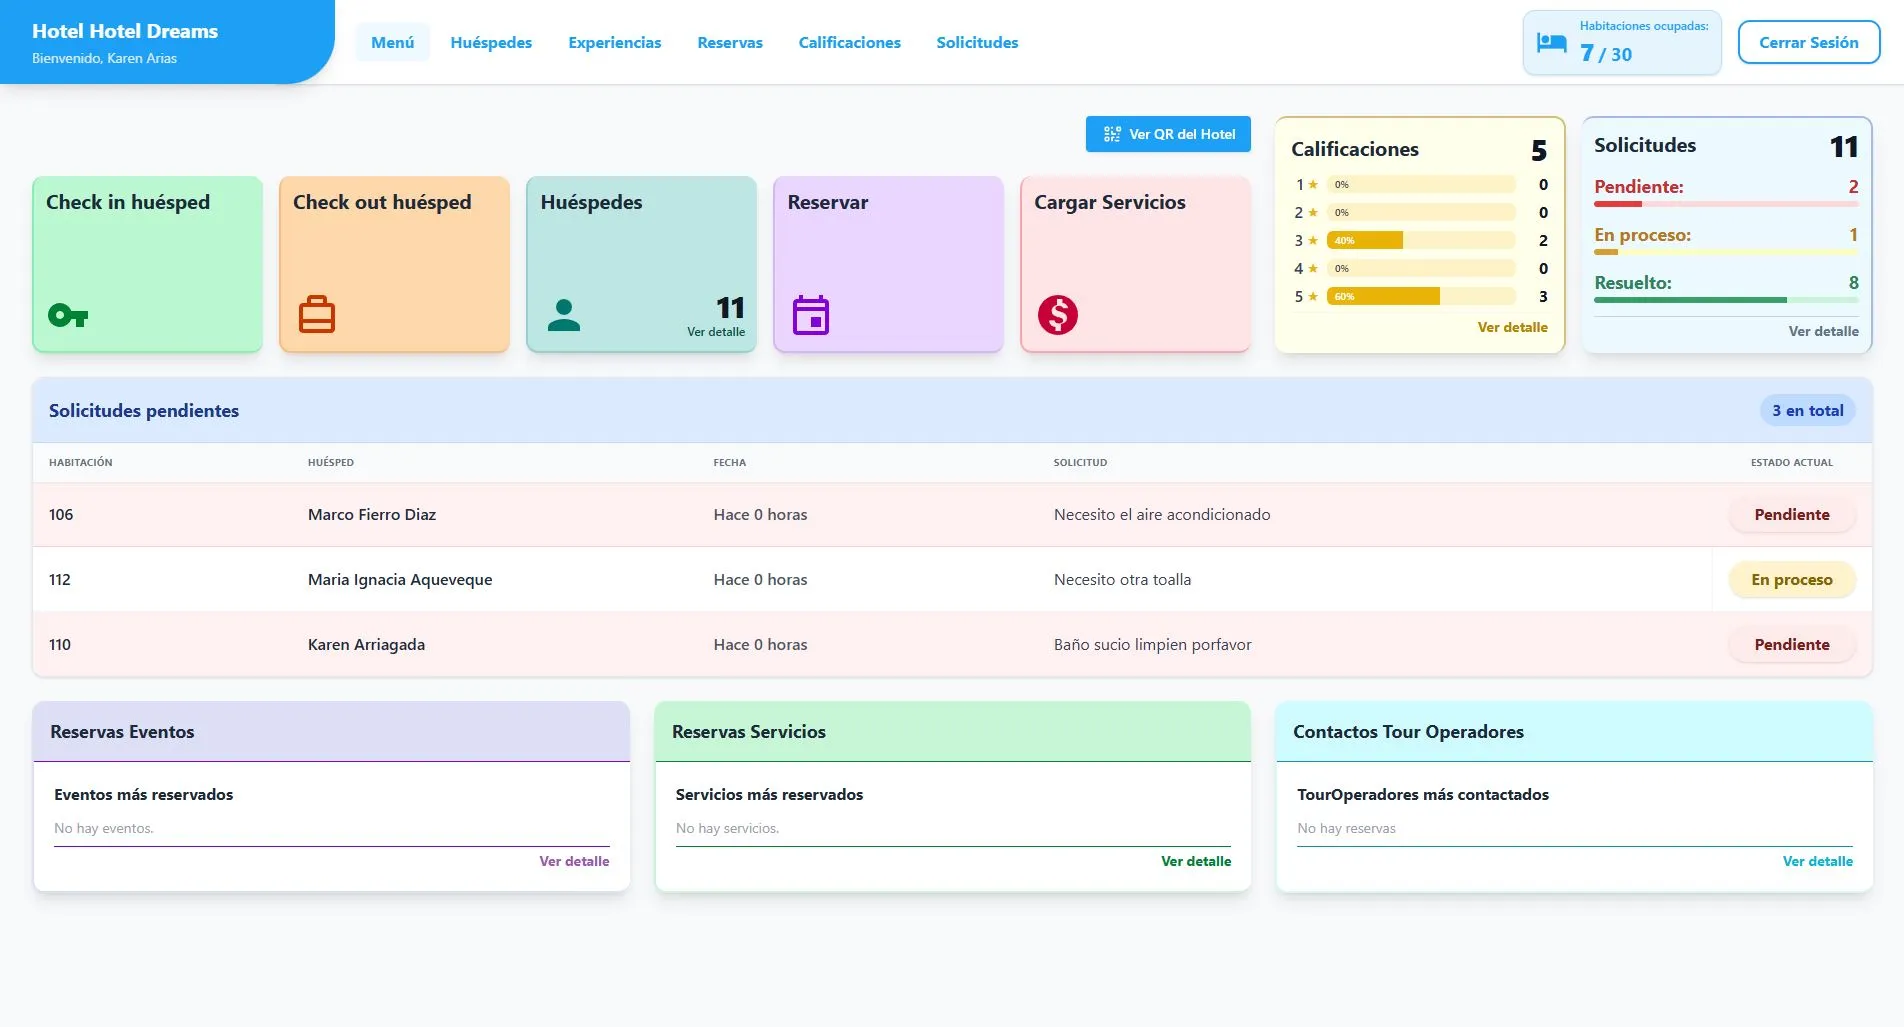
Task: Click room number 106 in table
Action: [x=61, y=514]
